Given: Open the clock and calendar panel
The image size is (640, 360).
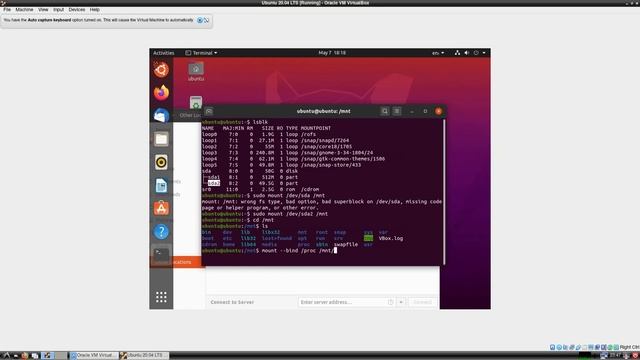Looking at the screenshot, I should 332,53.
